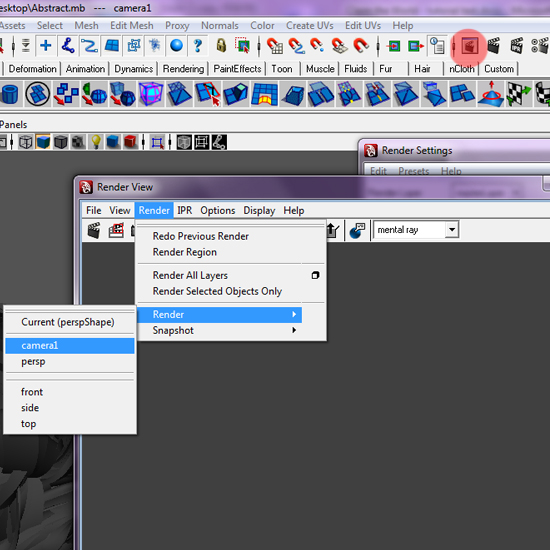Open Options menu in Render View
Viewport: 550px width, 550px height.
coord(217,210)
